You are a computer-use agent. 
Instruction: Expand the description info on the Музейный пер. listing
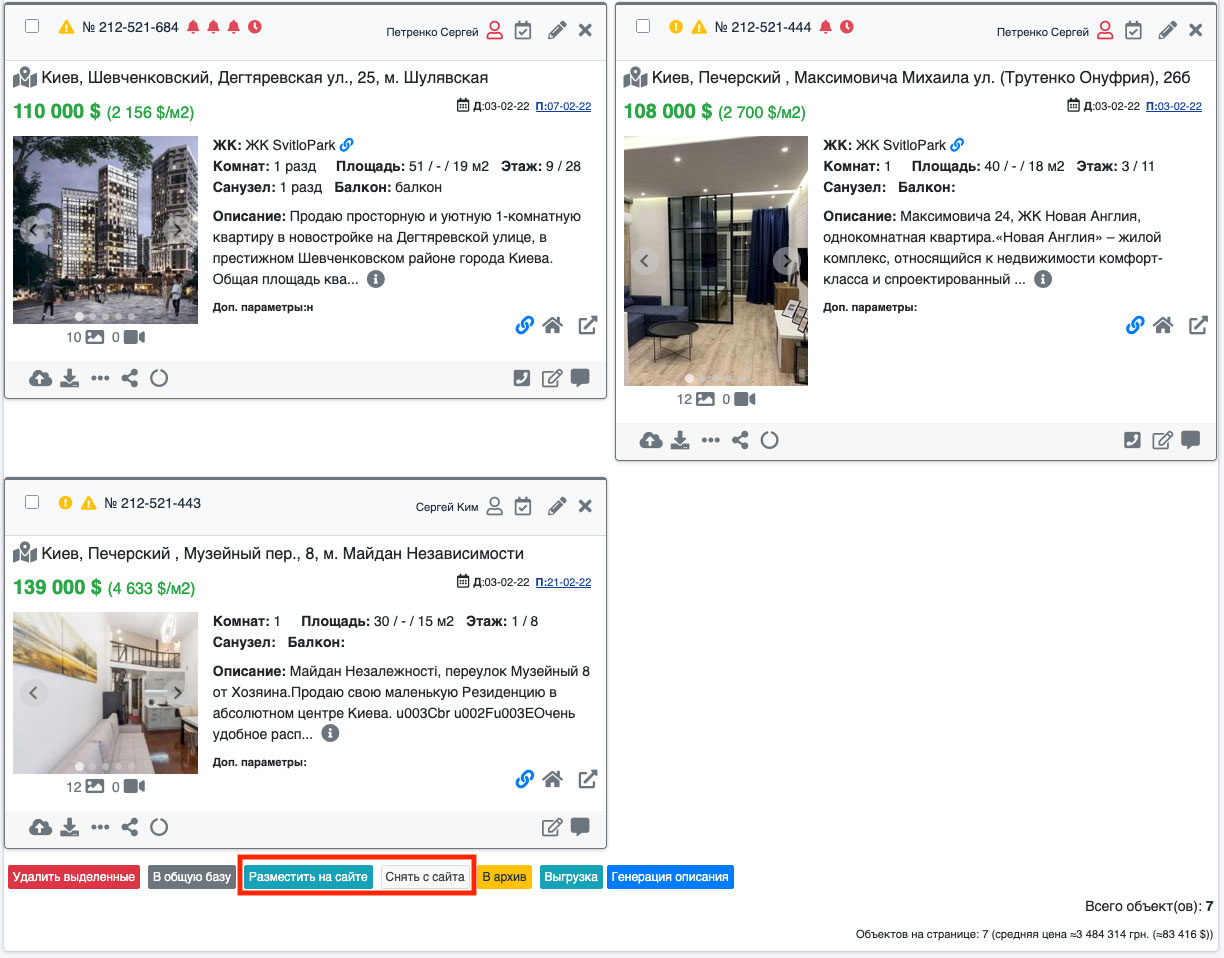click(330, 734)
